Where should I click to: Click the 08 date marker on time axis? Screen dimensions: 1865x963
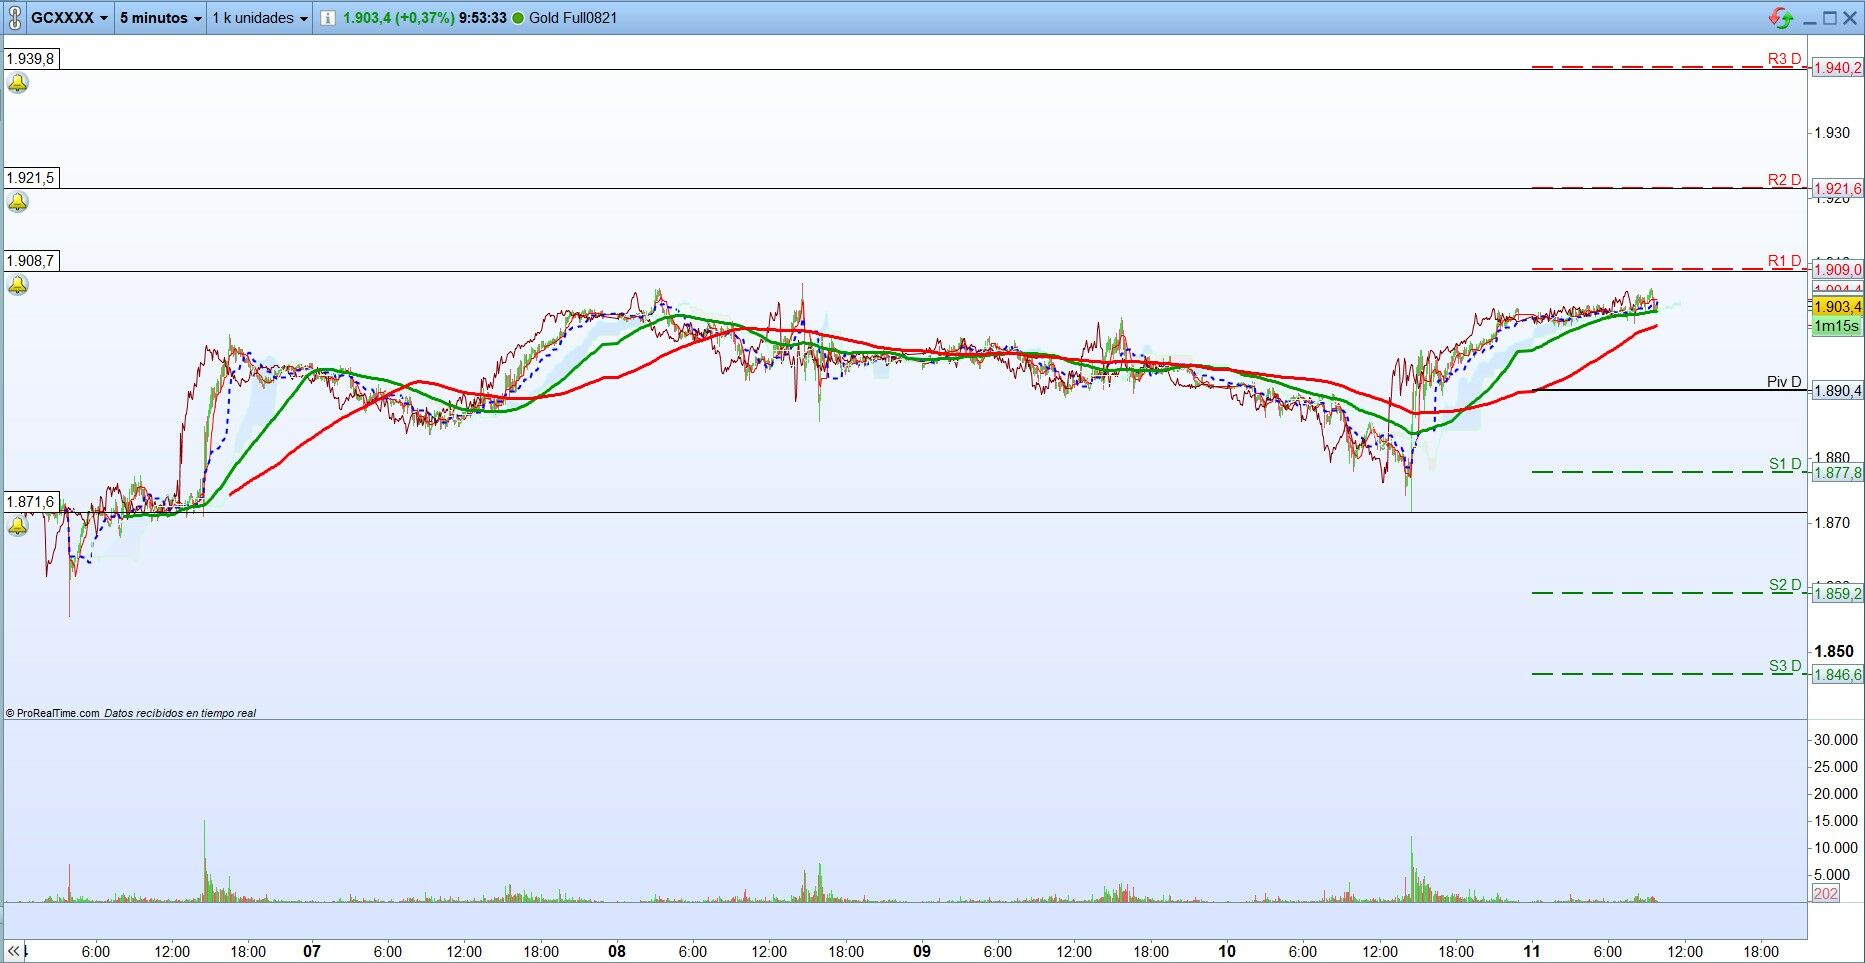click(x=617, y=951)
